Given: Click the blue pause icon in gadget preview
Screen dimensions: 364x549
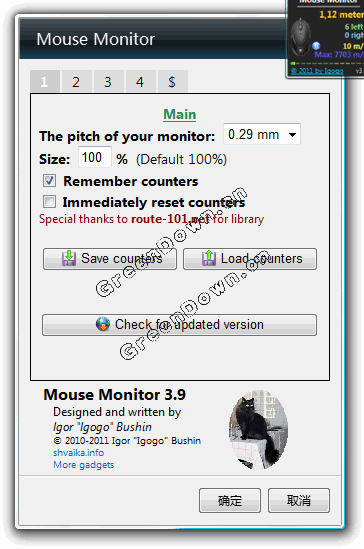Looking at the screenshot, I should [x=316, y=46].
